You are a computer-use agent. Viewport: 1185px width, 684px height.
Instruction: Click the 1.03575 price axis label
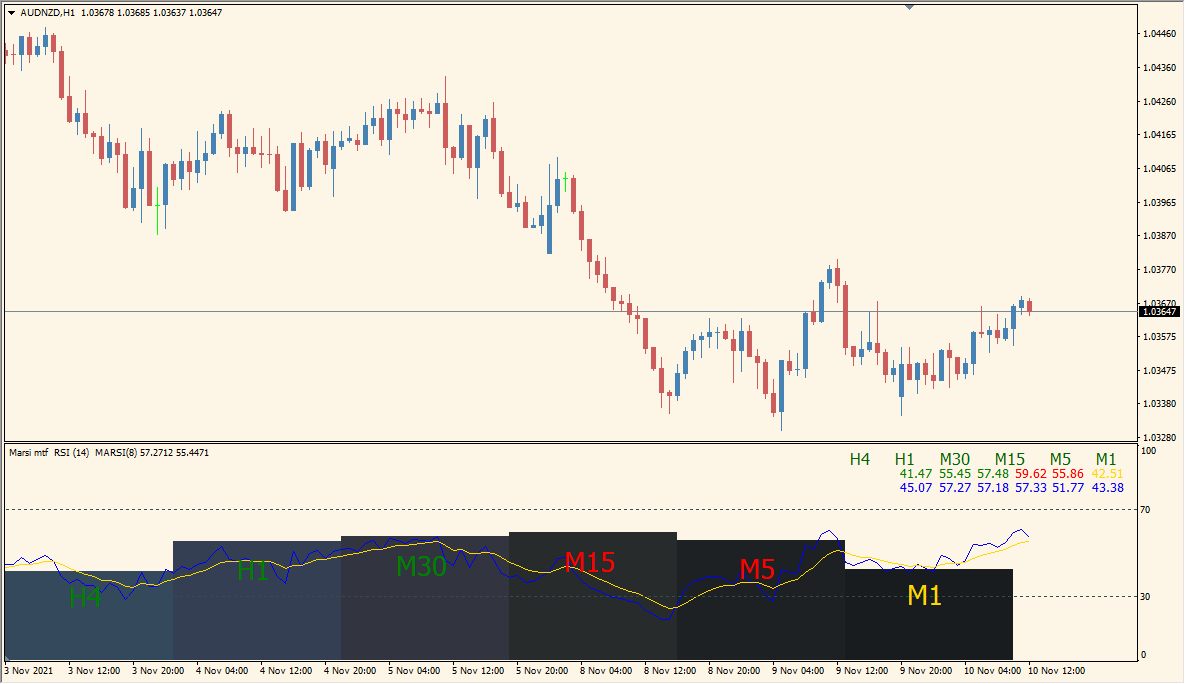pyautogui.click(x=1159, y=336)
